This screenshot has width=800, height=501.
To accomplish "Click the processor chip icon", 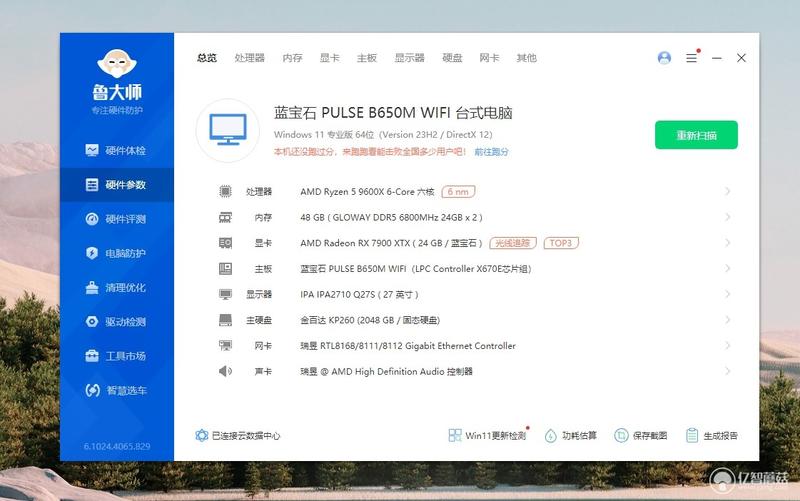I will [225, 191].
